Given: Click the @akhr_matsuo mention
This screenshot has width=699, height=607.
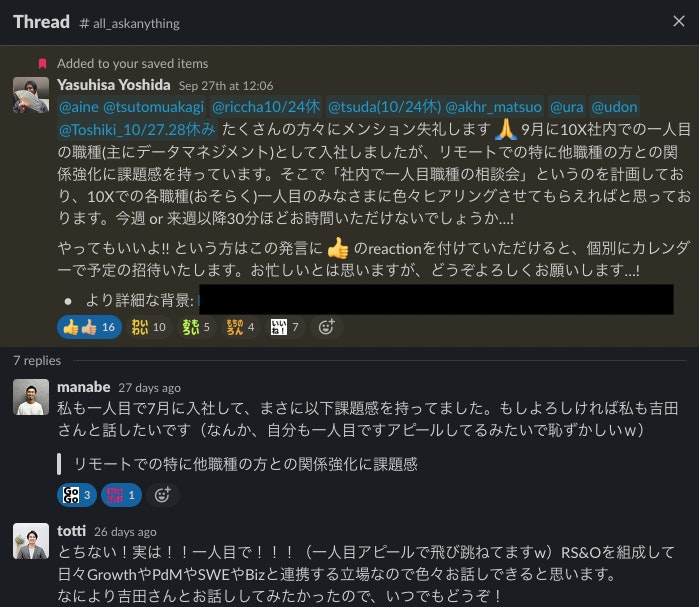Looking at the screenshot, I should [x=493, y=107].
